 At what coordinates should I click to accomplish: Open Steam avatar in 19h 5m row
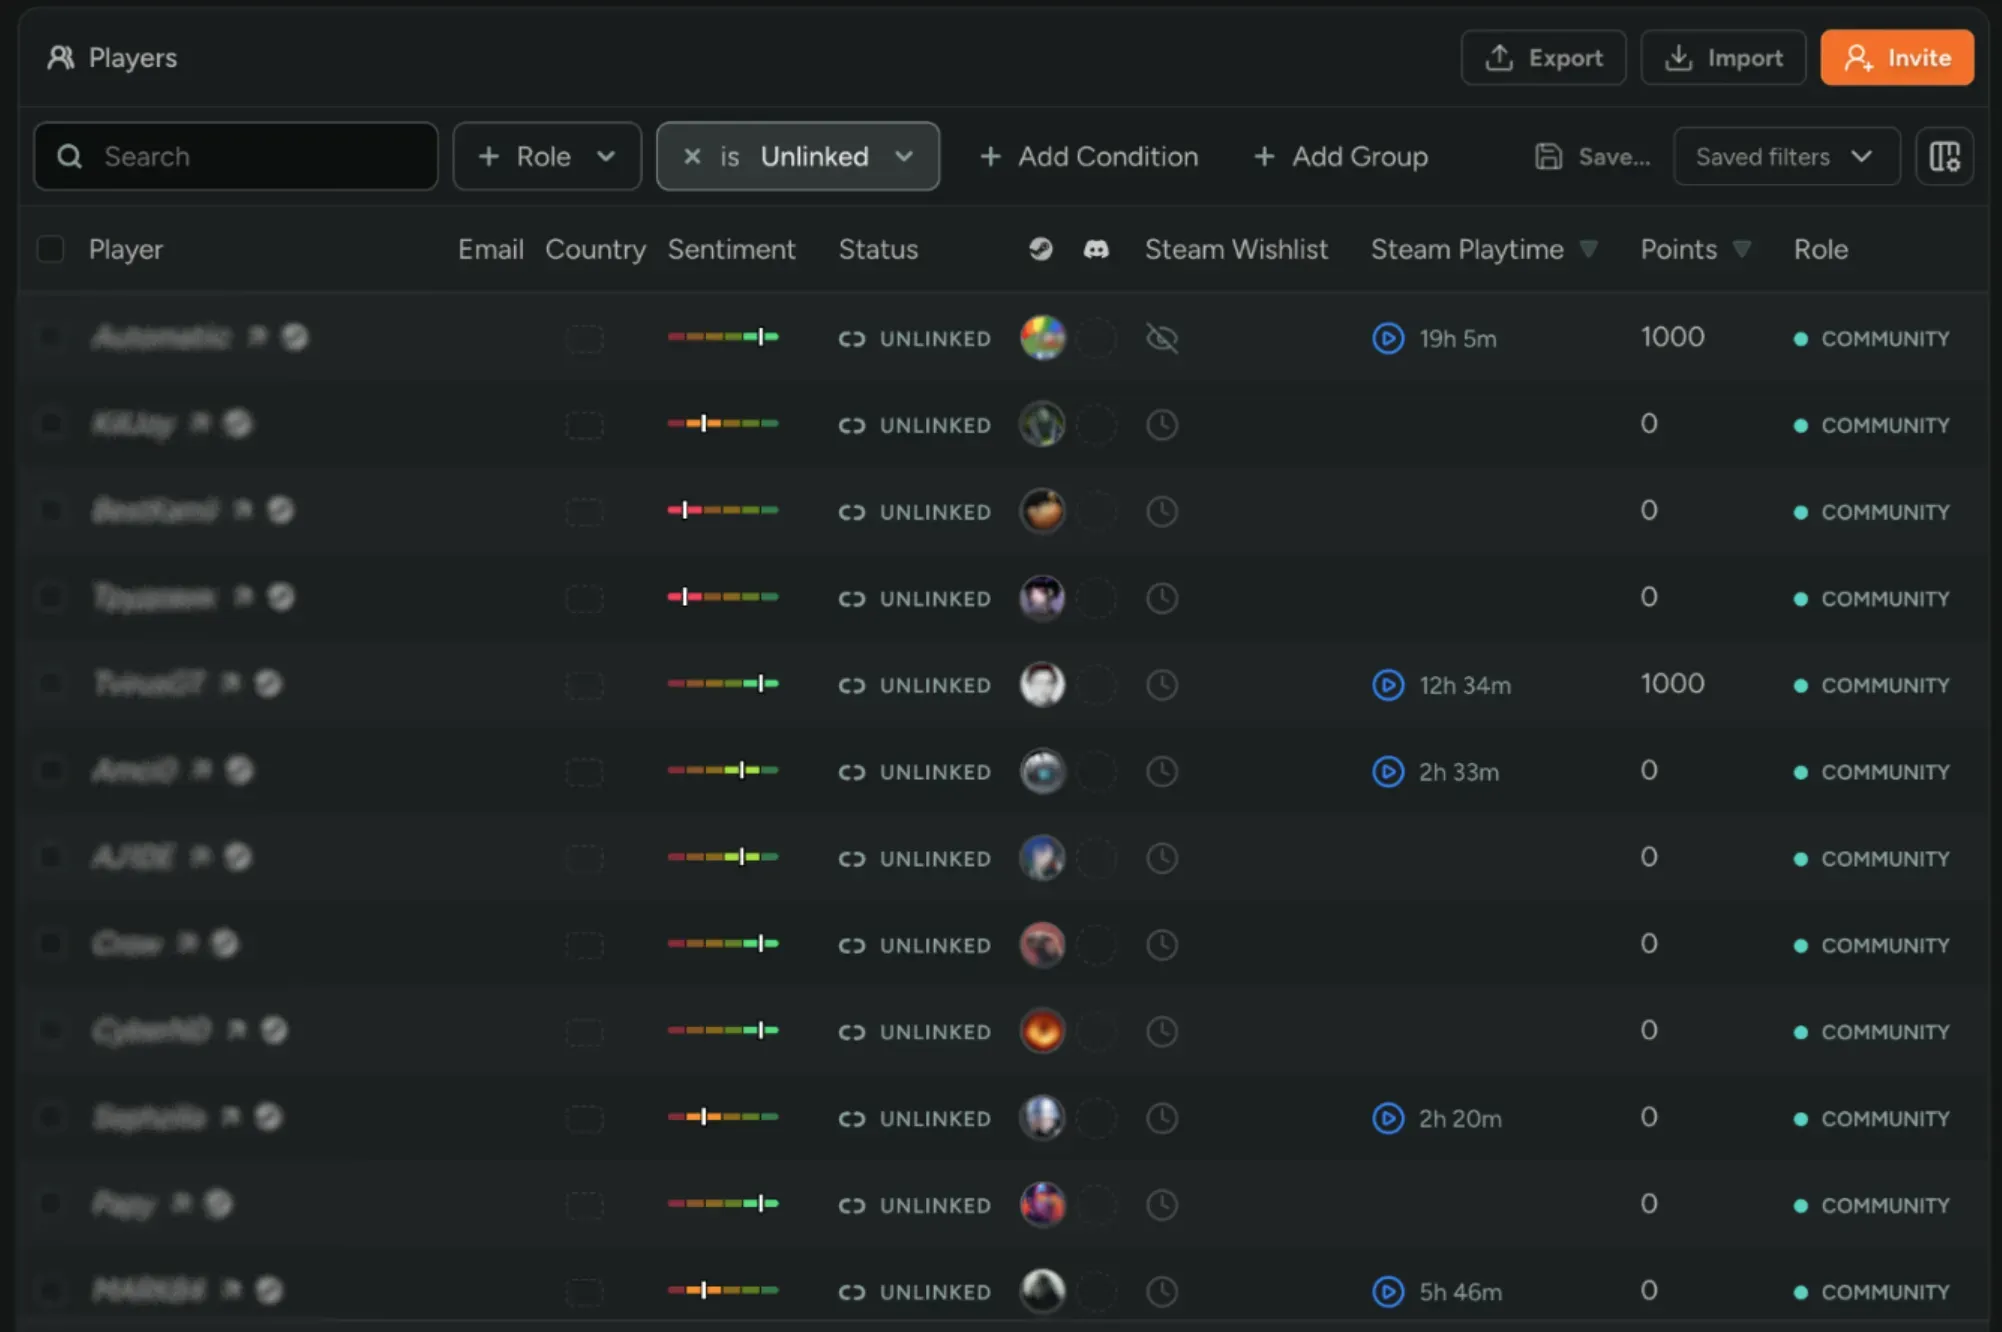1042,338
